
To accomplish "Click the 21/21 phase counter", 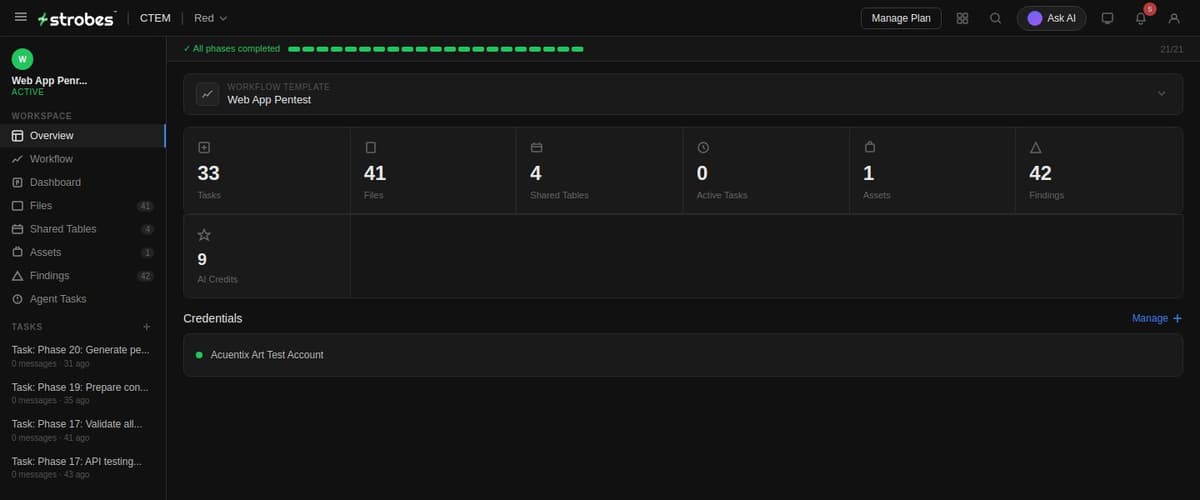I will (x=1171, y=49).
